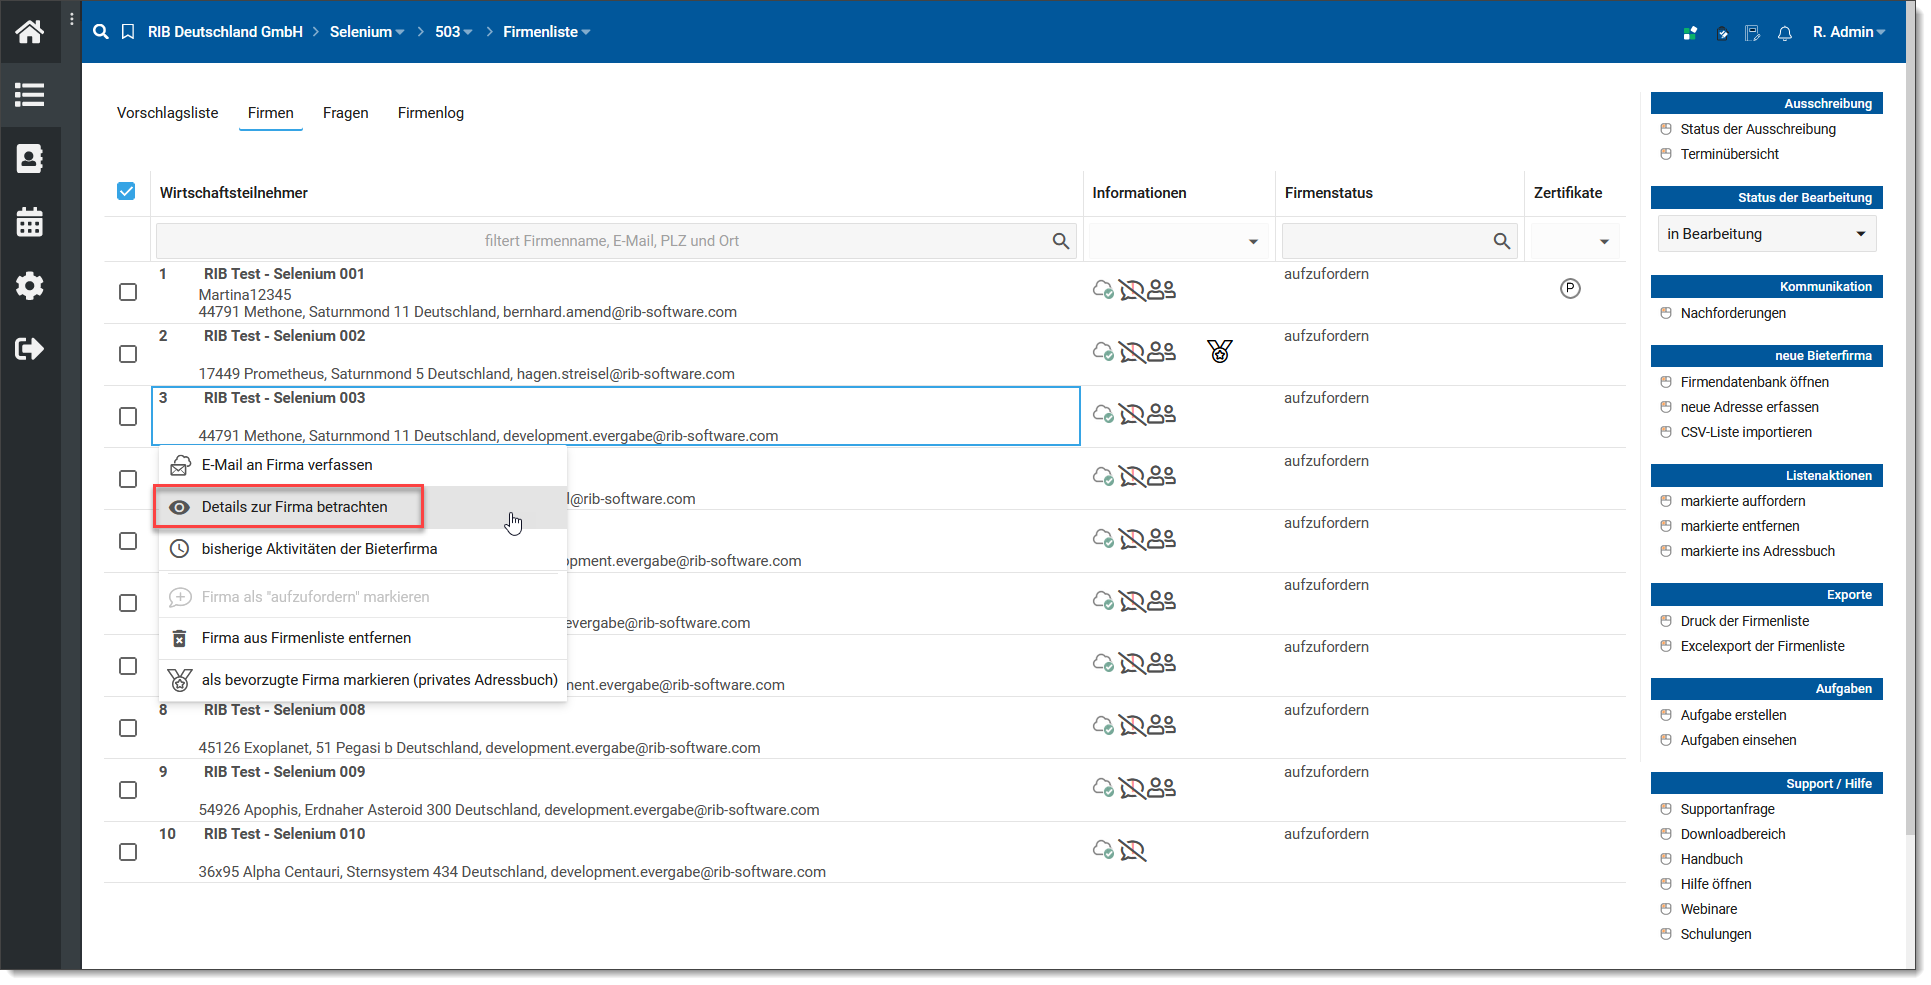Viewport: 1931px width, 985px height.
Task: Click crossed-out eye icon for Selenium 009
Action: [1132, 788]
